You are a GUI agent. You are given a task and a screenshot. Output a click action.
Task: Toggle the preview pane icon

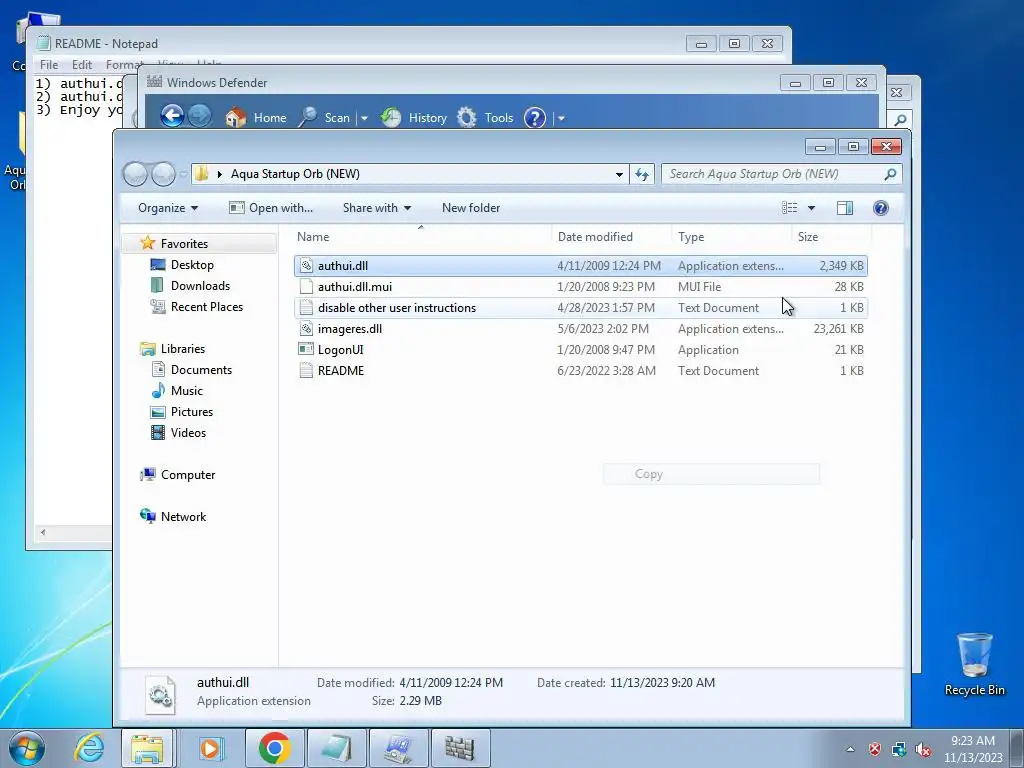[845, 208]
